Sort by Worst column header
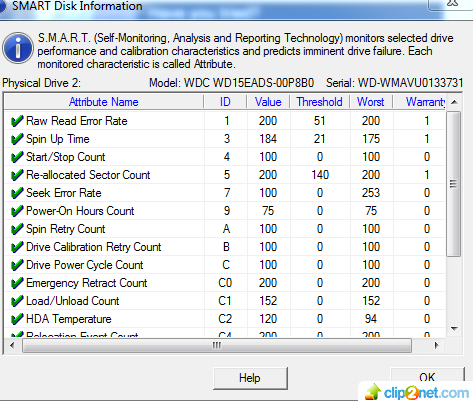Screen dimensions: 473x403 [x=371, y=102]
